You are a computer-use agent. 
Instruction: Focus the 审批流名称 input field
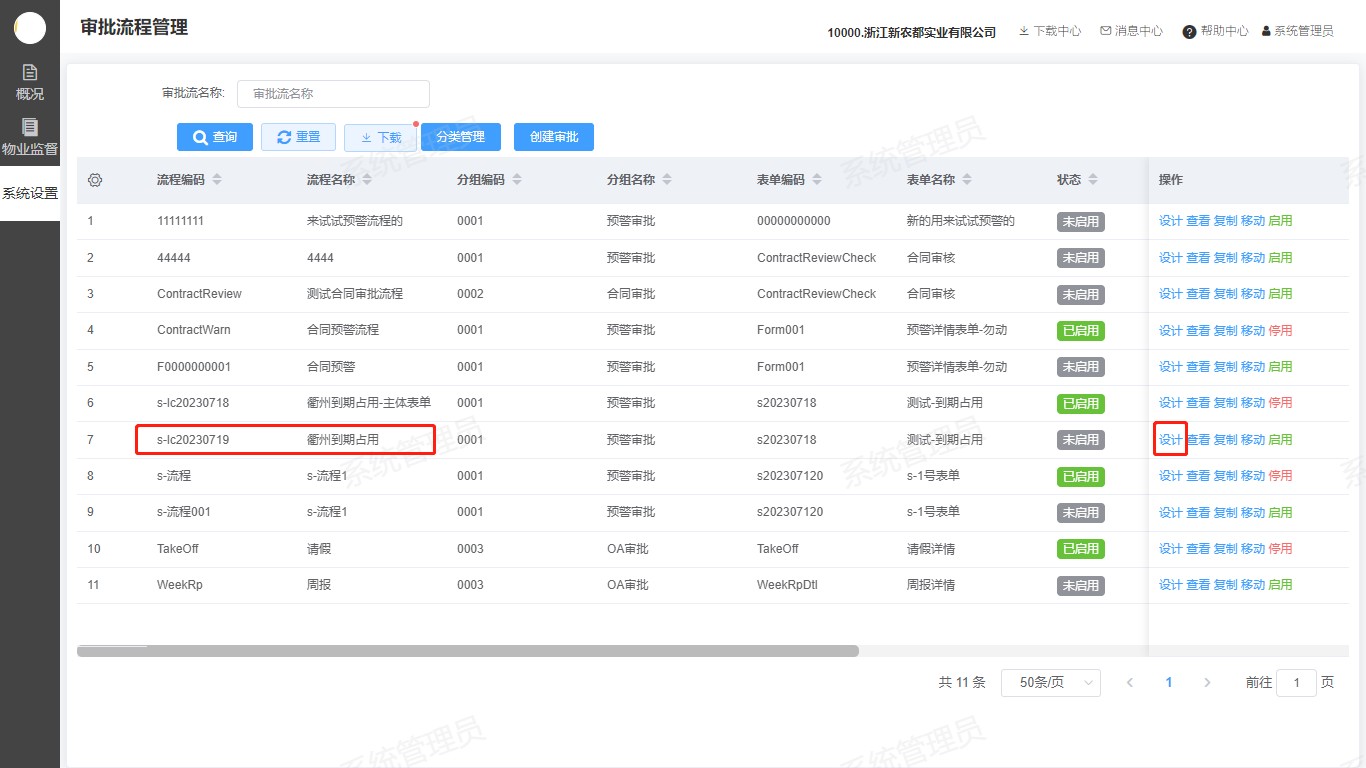pyautogui.click(x=333, y=94)
